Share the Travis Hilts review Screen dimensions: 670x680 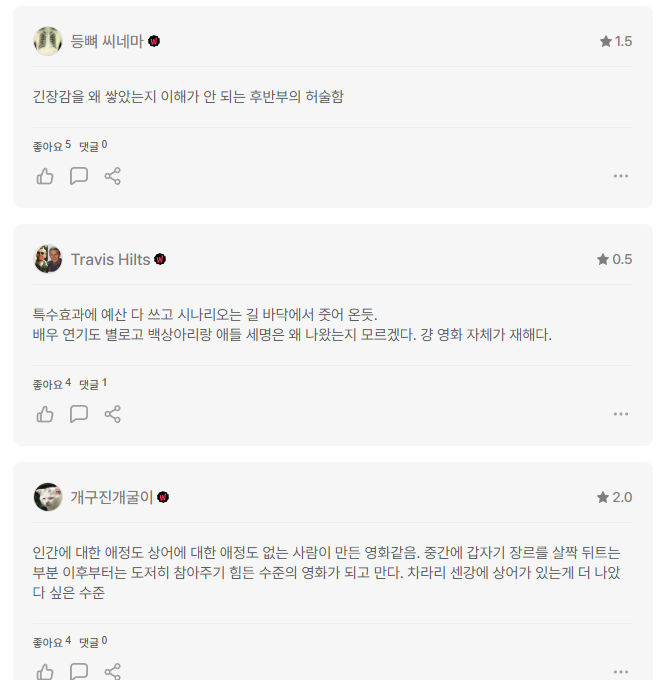(113, 414)
